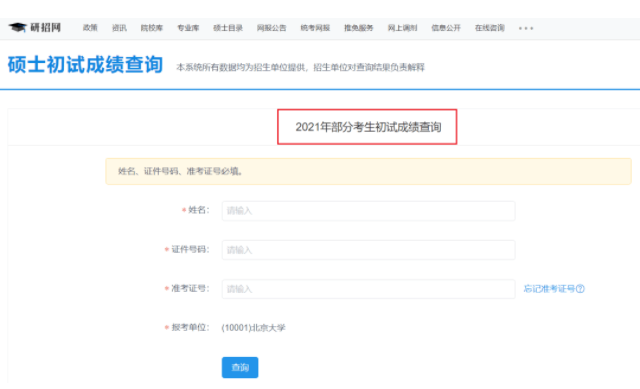Open 网上调剂 in the navigation bar
The width and height of the screenshot is (640, 389).
point(402,28)
